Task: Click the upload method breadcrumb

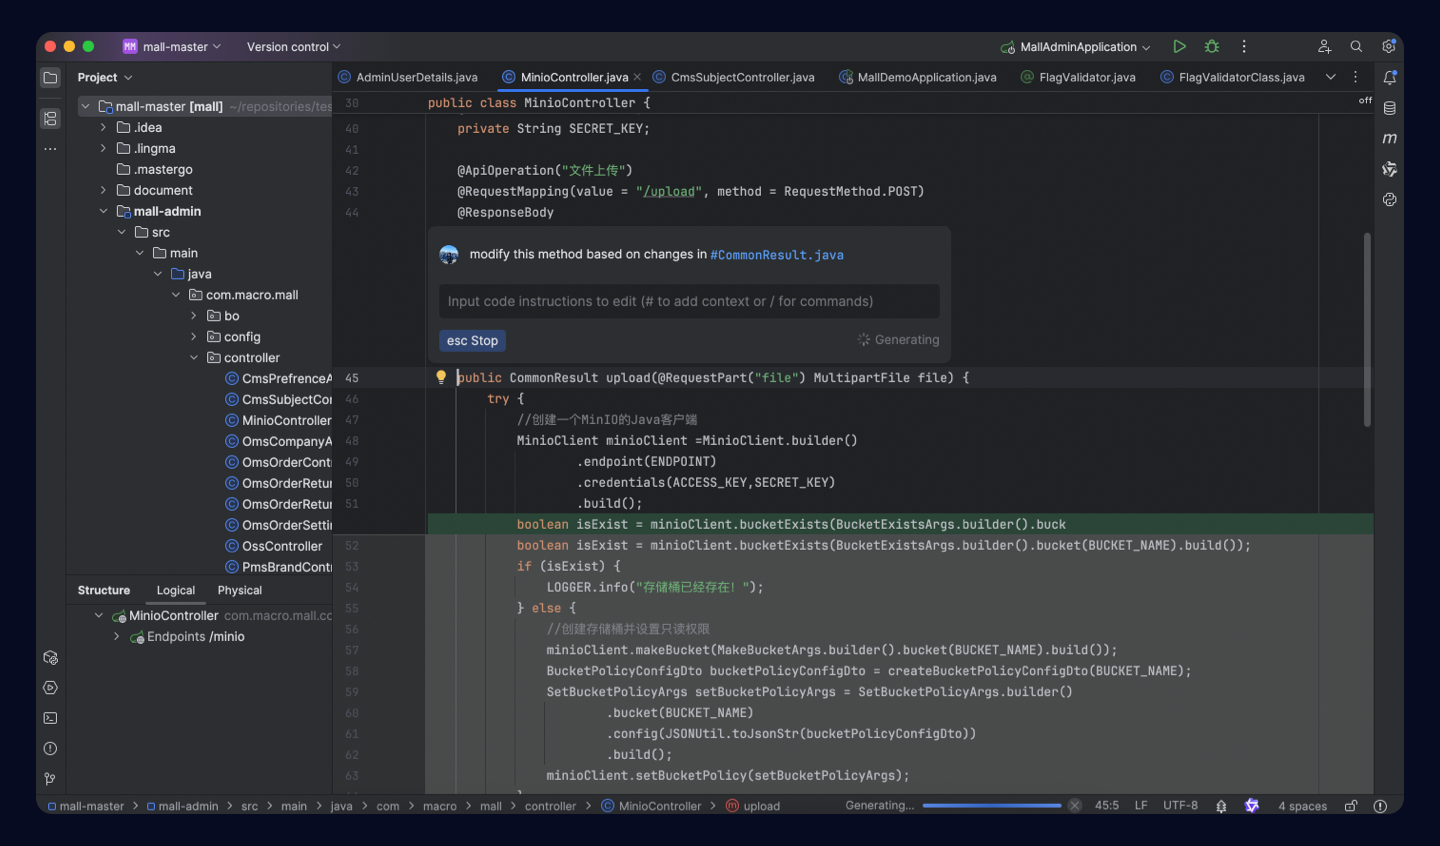Action: pyautogui.click(x=753, y=806)
